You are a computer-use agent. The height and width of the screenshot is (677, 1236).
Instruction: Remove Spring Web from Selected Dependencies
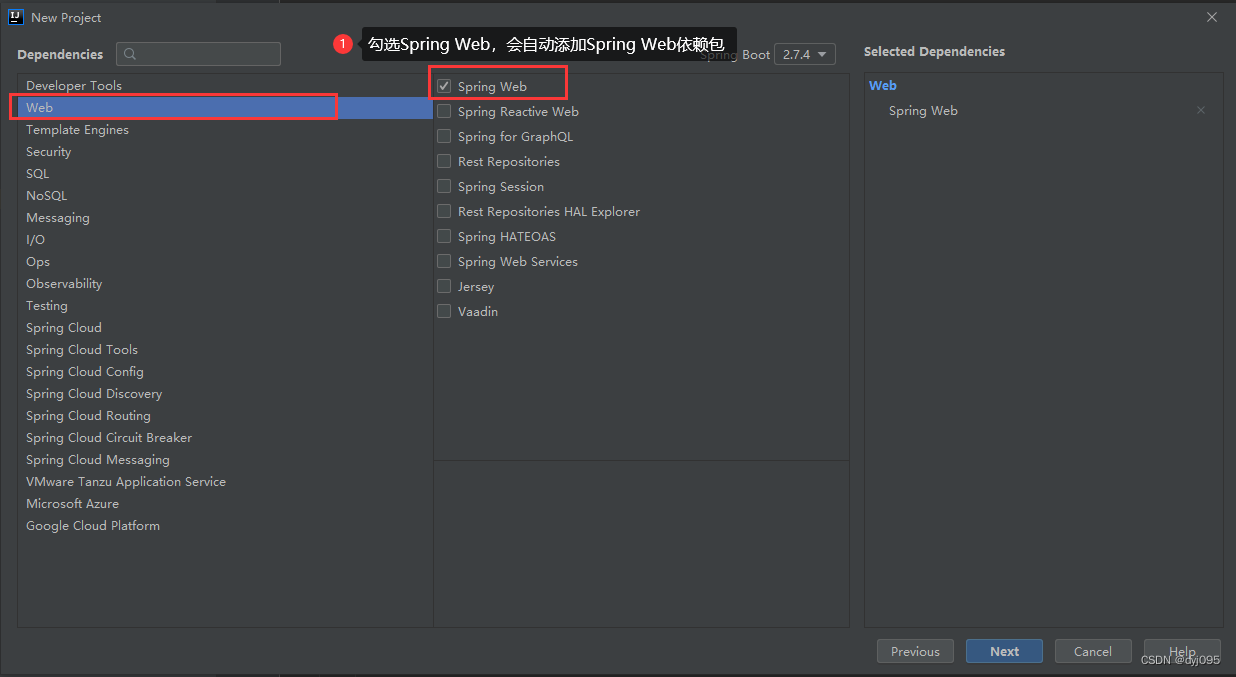[x=1201, y=111]
